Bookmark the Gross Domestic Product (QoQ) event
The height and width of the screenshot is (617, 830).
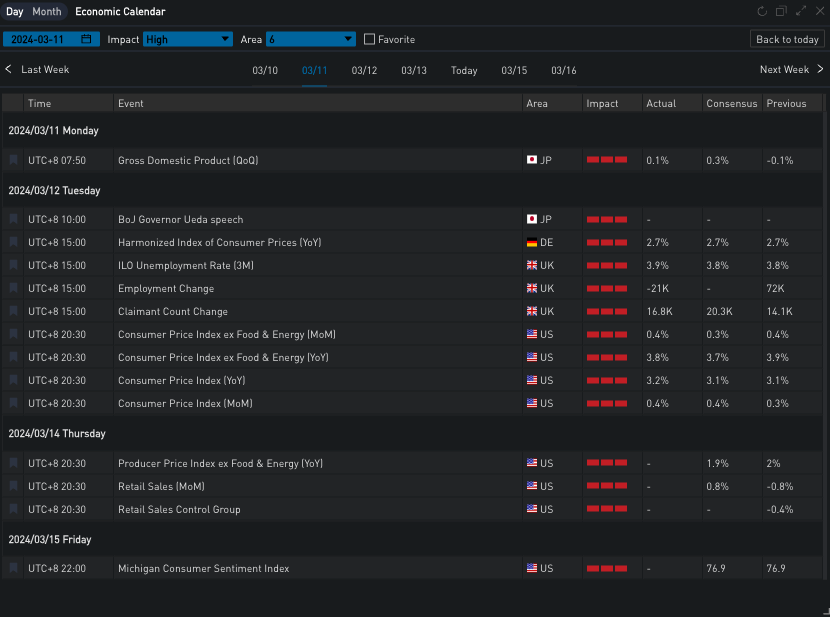coord(14,160)
